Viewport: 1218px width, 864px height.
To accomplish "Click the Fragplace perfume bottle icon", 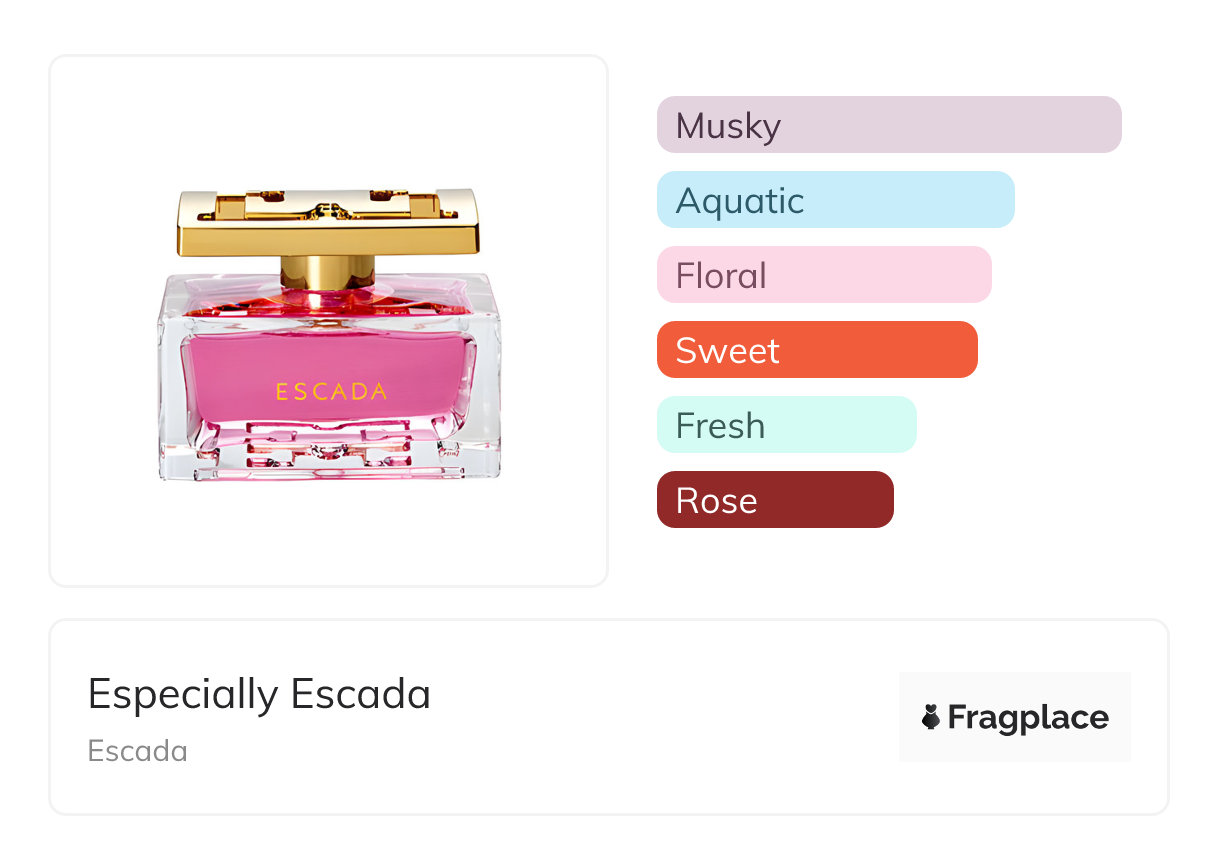I will 931,717.
